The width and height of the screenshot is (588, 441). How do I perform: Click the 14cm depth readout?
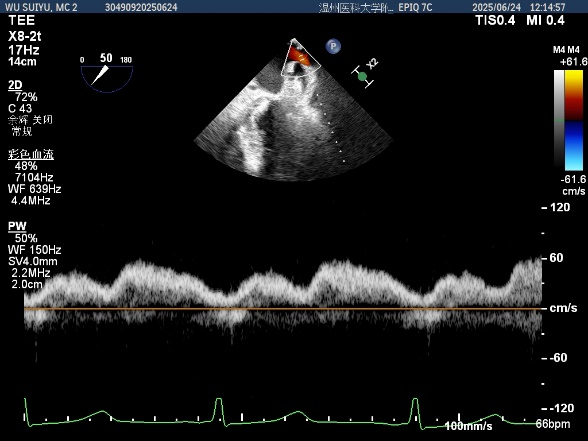pos(22,62)
